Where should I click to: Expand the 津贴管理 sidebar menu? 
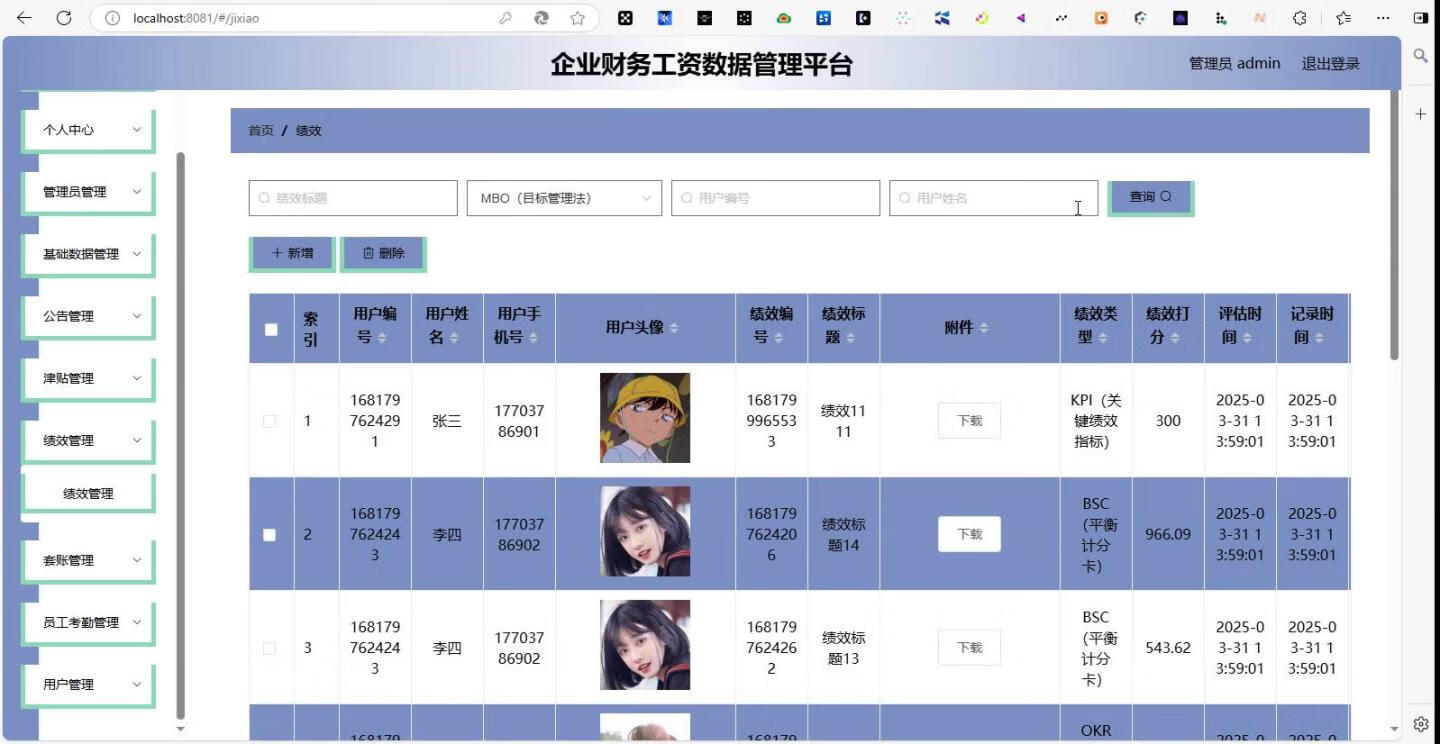(88, 378)
